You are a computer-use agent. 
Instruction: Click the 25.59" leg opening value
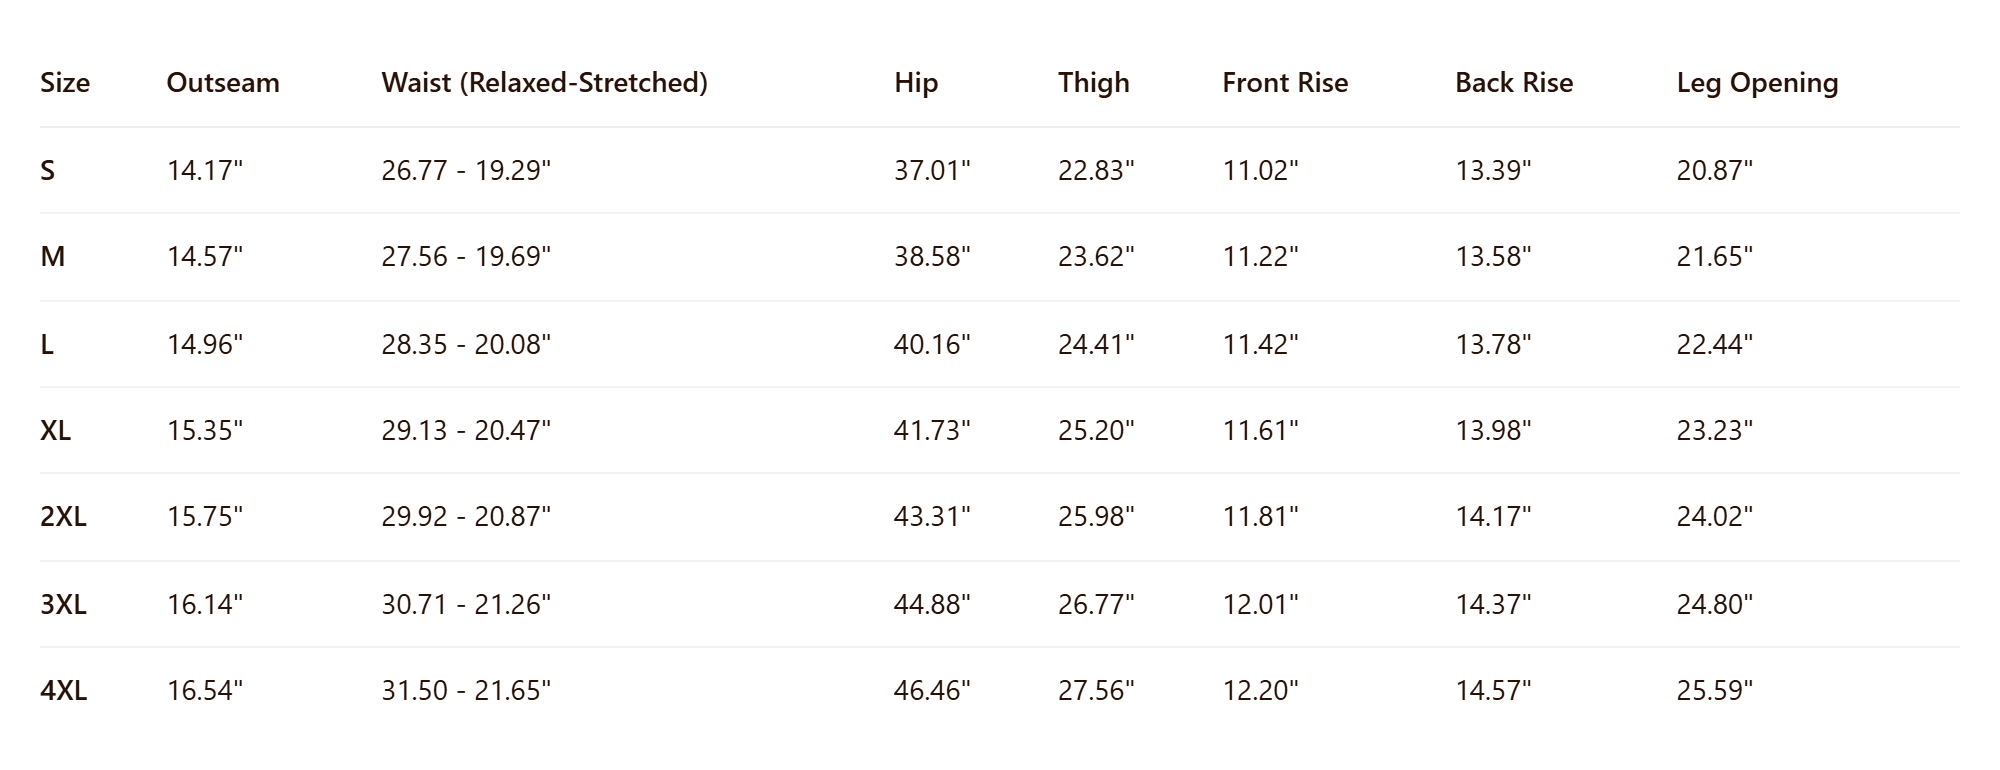[1714, 690]
